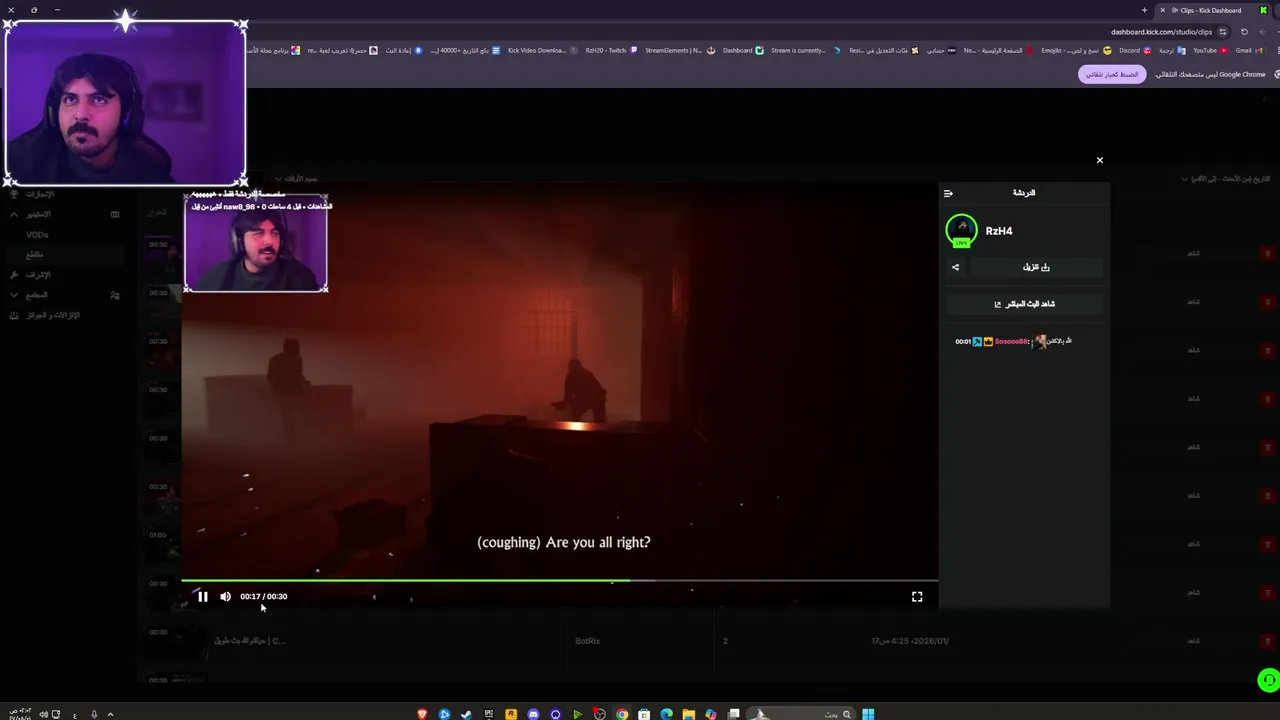Open Epic Games launcher from the taskbar
The height and width of the screenshot is (720, 1280).
pyautogui.click(x=488, y=714)
